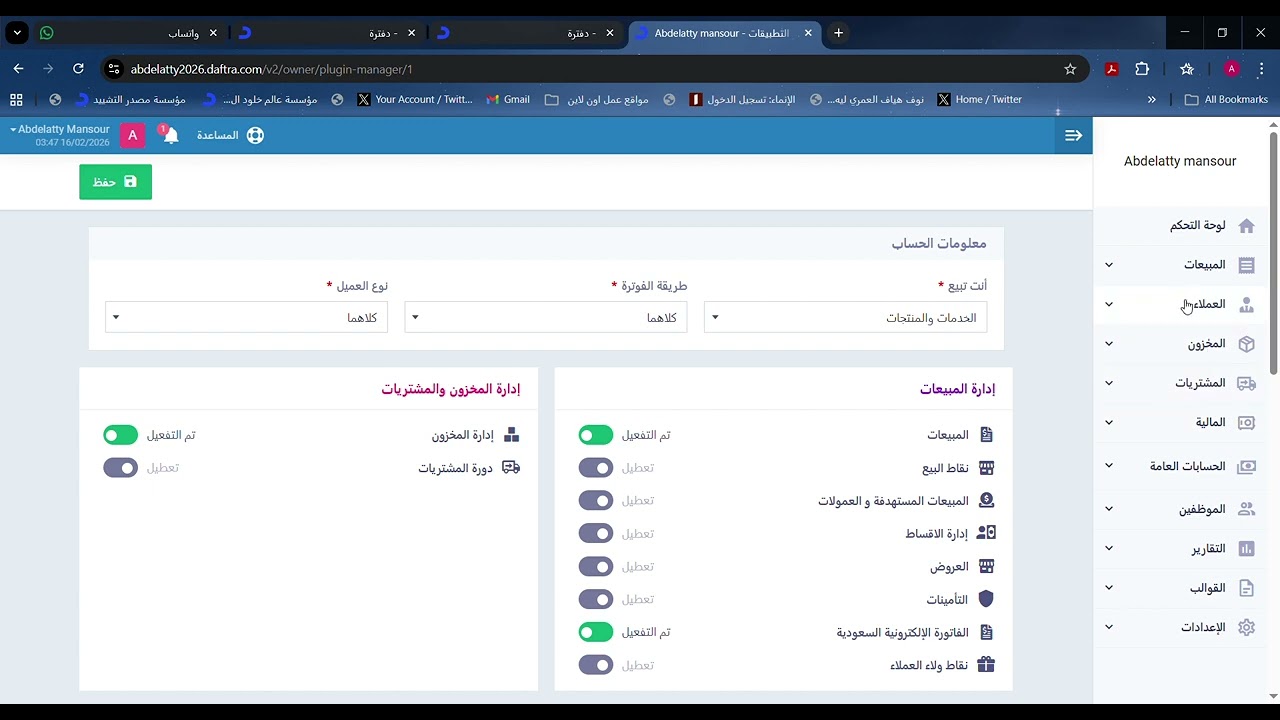Click the القوالب document icon

(1246, 588)
